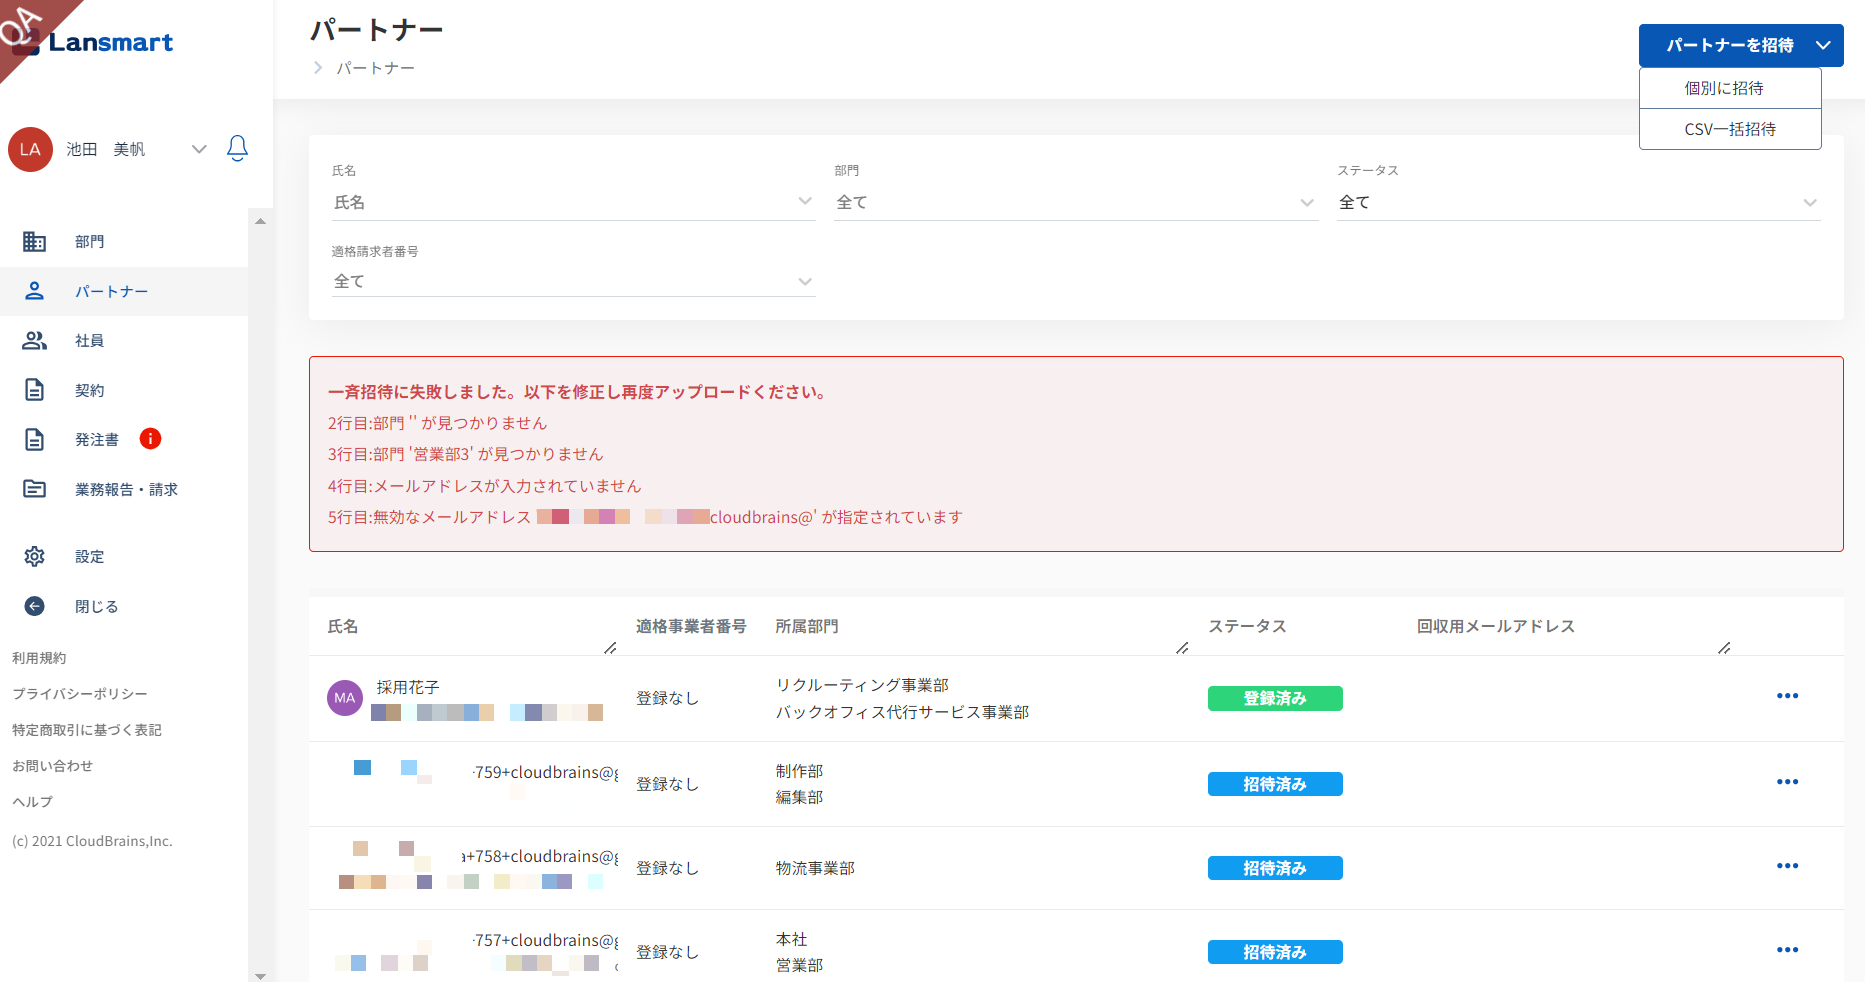
Task: Open the ヘルプ link
Action: [32, 802]
